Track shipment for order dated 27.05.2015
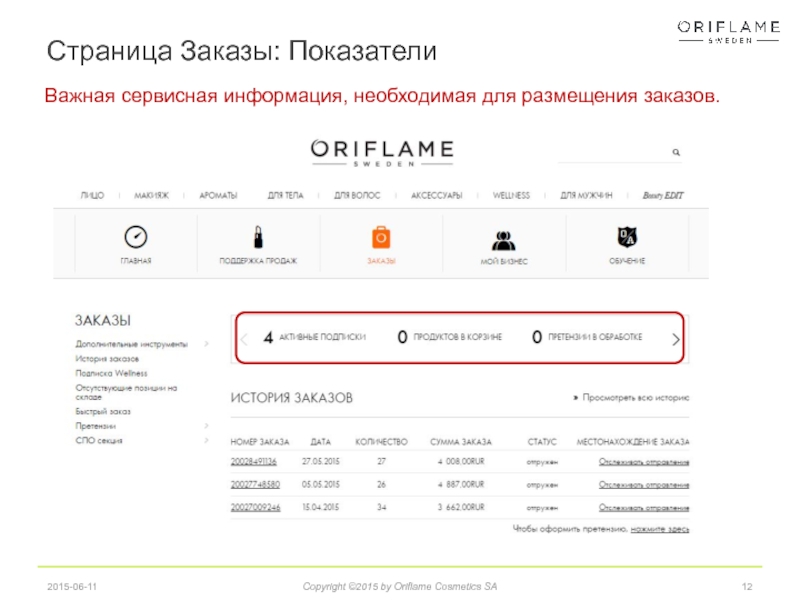Viewport: 800px width, 600px height. pos(644,462)
